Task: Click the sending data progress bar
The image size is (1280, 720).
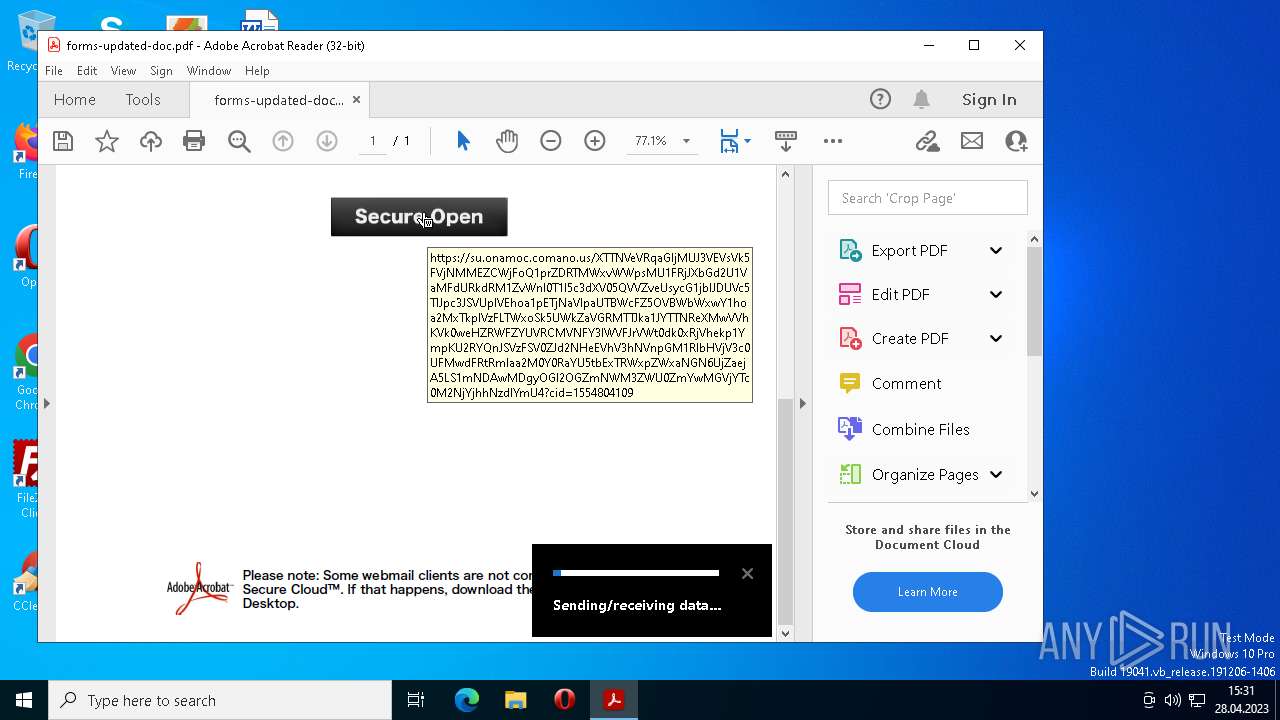Action: point(636,573)
